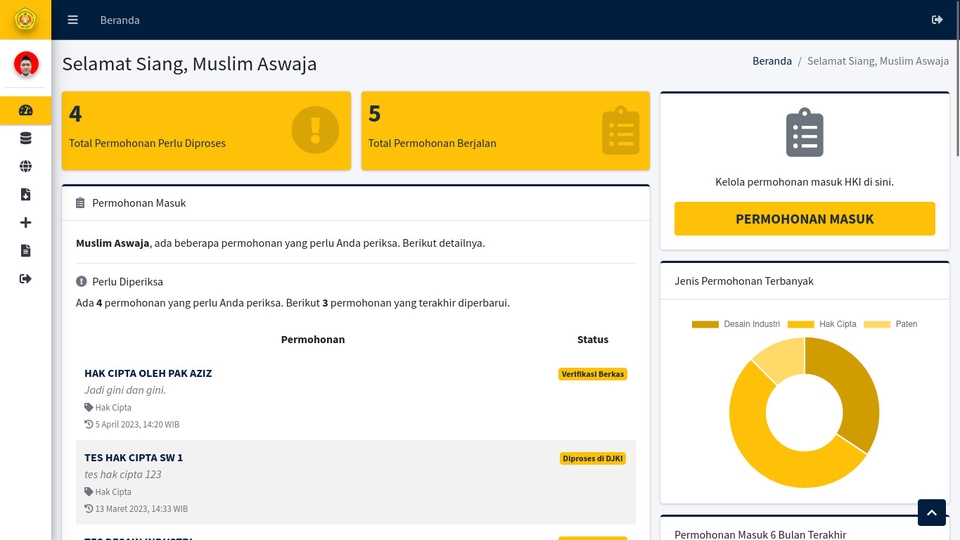Screen dimensions: 960x540
Task: Click the history icon beside 13 Maret 2023
Action: tap(89, 509)
